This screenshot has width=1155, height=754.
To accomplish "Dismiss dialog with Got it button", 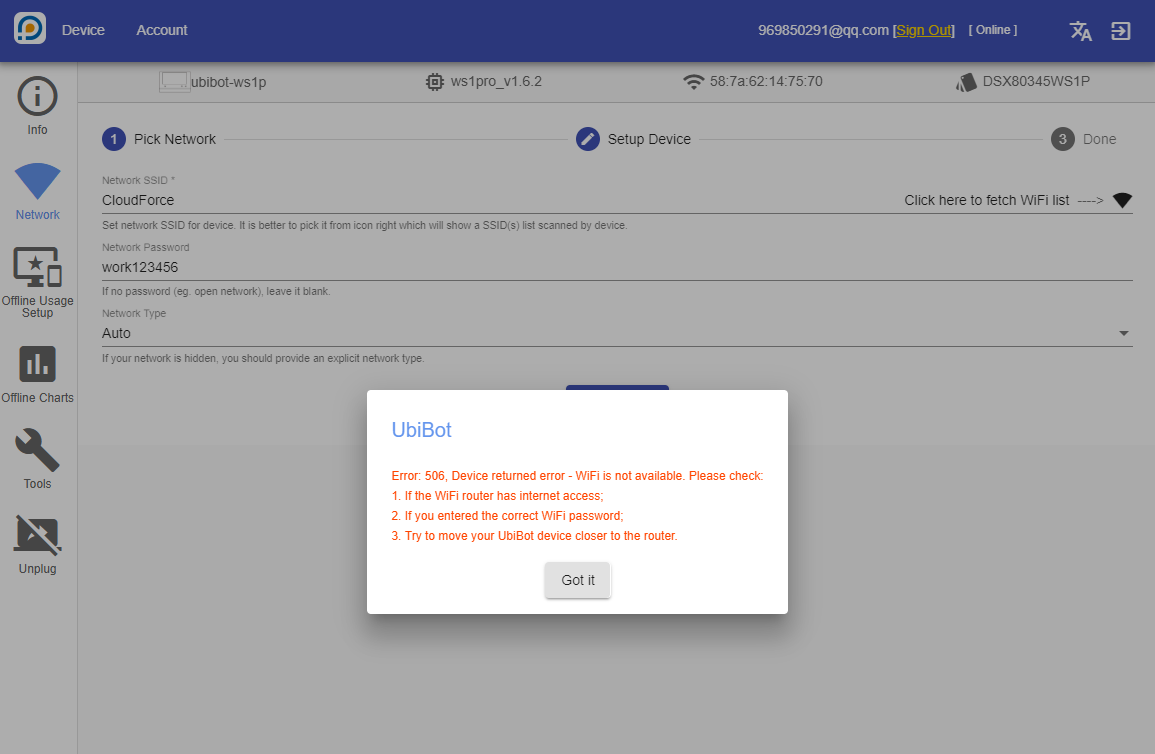I will (578, 580).
